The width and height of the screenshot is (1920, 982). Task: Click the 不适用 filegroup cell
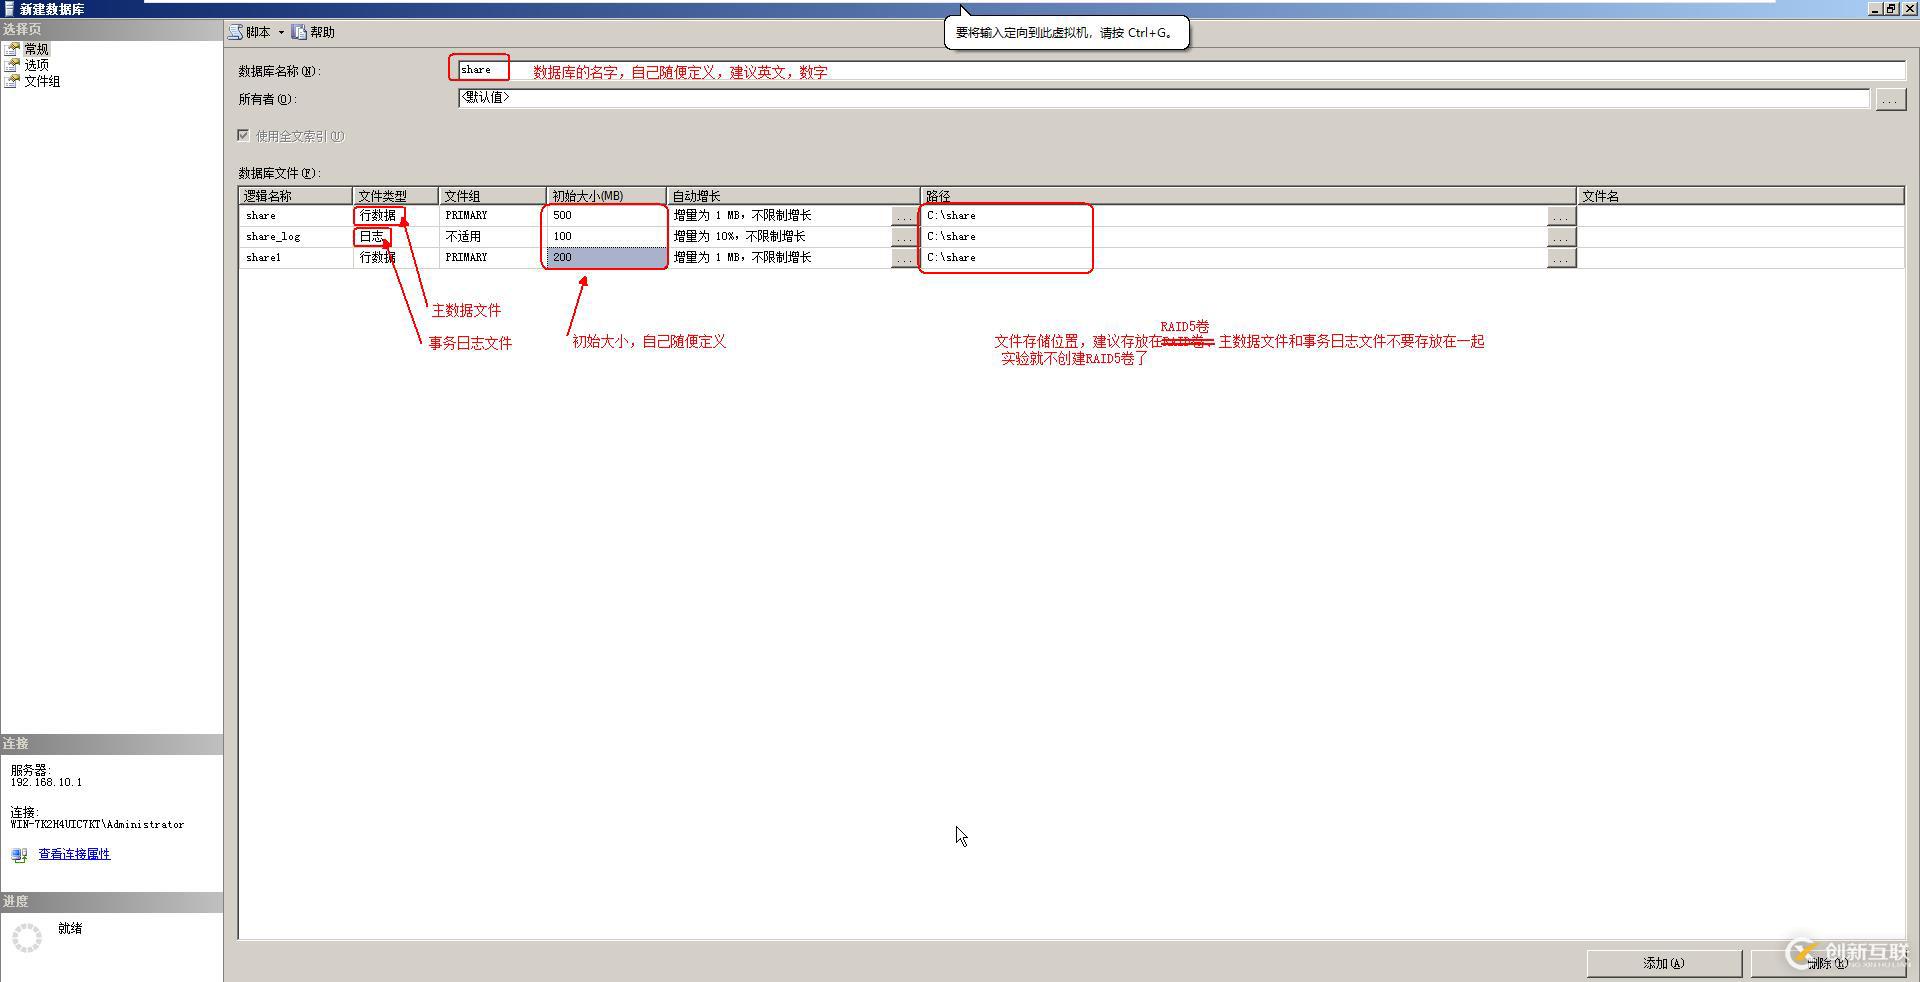coord(492,237)
